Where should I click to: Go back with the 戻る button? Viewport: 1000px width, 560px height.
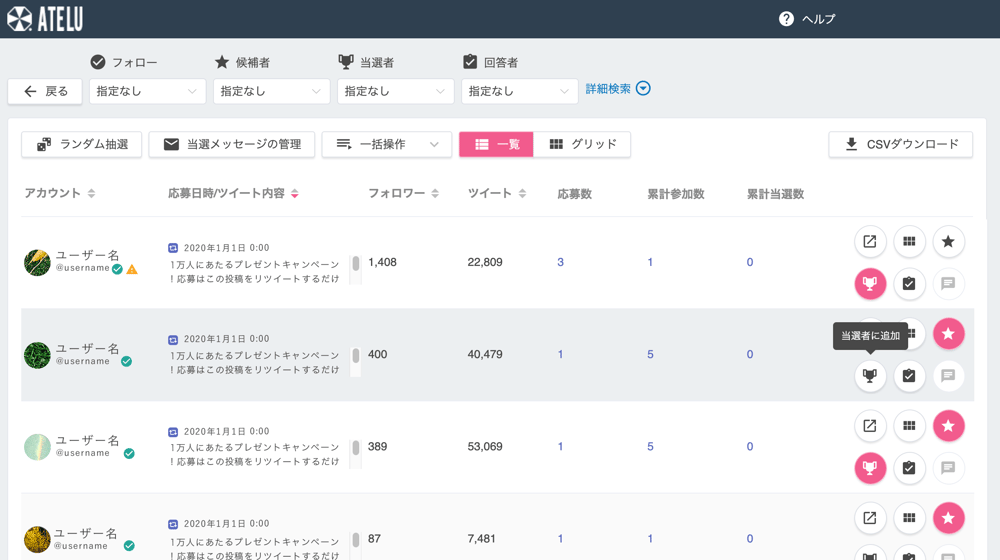coord(45,91)
